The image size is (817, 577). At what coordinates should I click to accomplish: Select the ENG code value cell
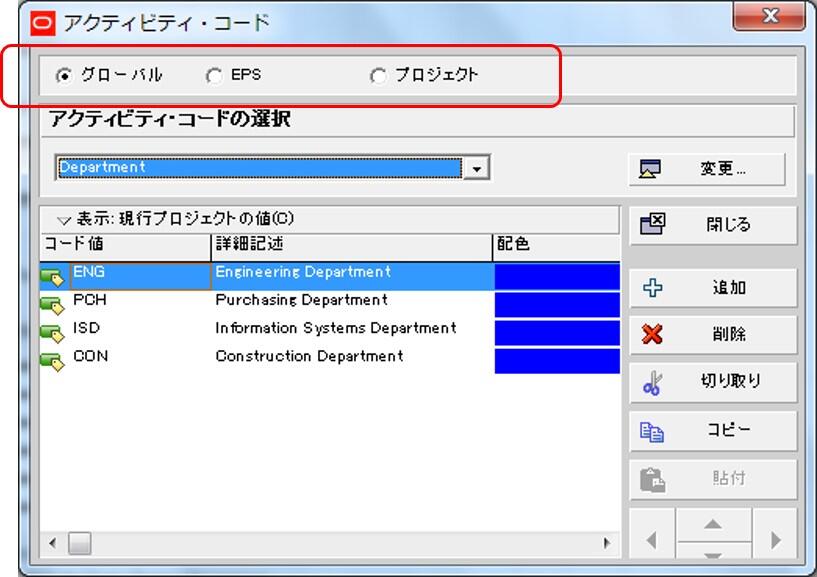coord(140,276)
